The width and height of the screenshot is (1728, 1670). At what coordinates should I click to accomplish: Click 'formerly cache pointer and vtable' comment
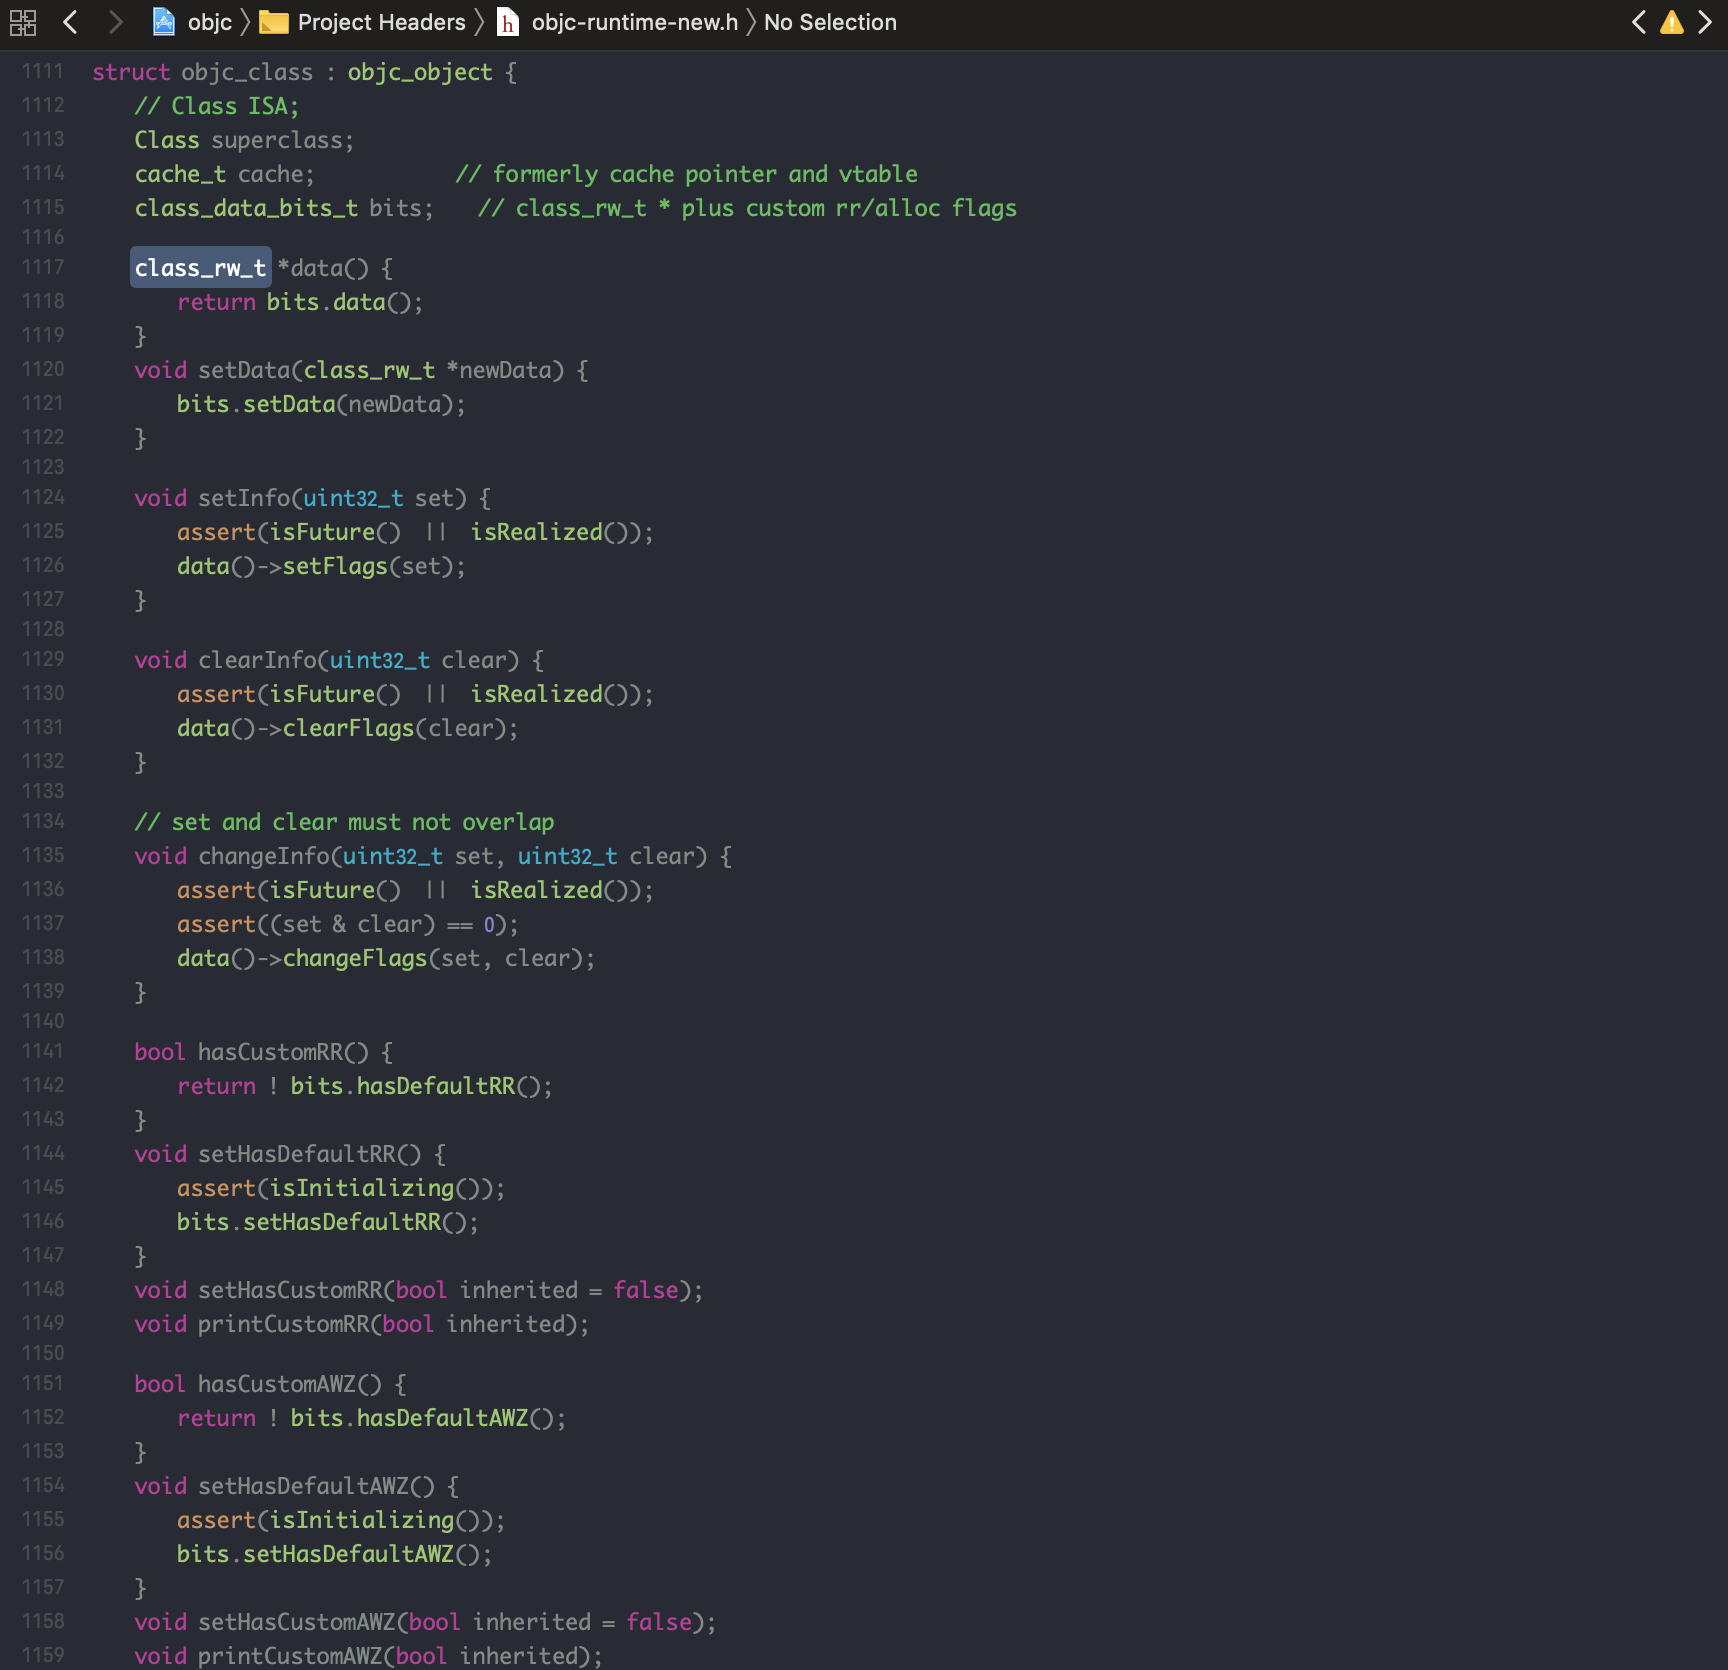(x=686, y=174)
